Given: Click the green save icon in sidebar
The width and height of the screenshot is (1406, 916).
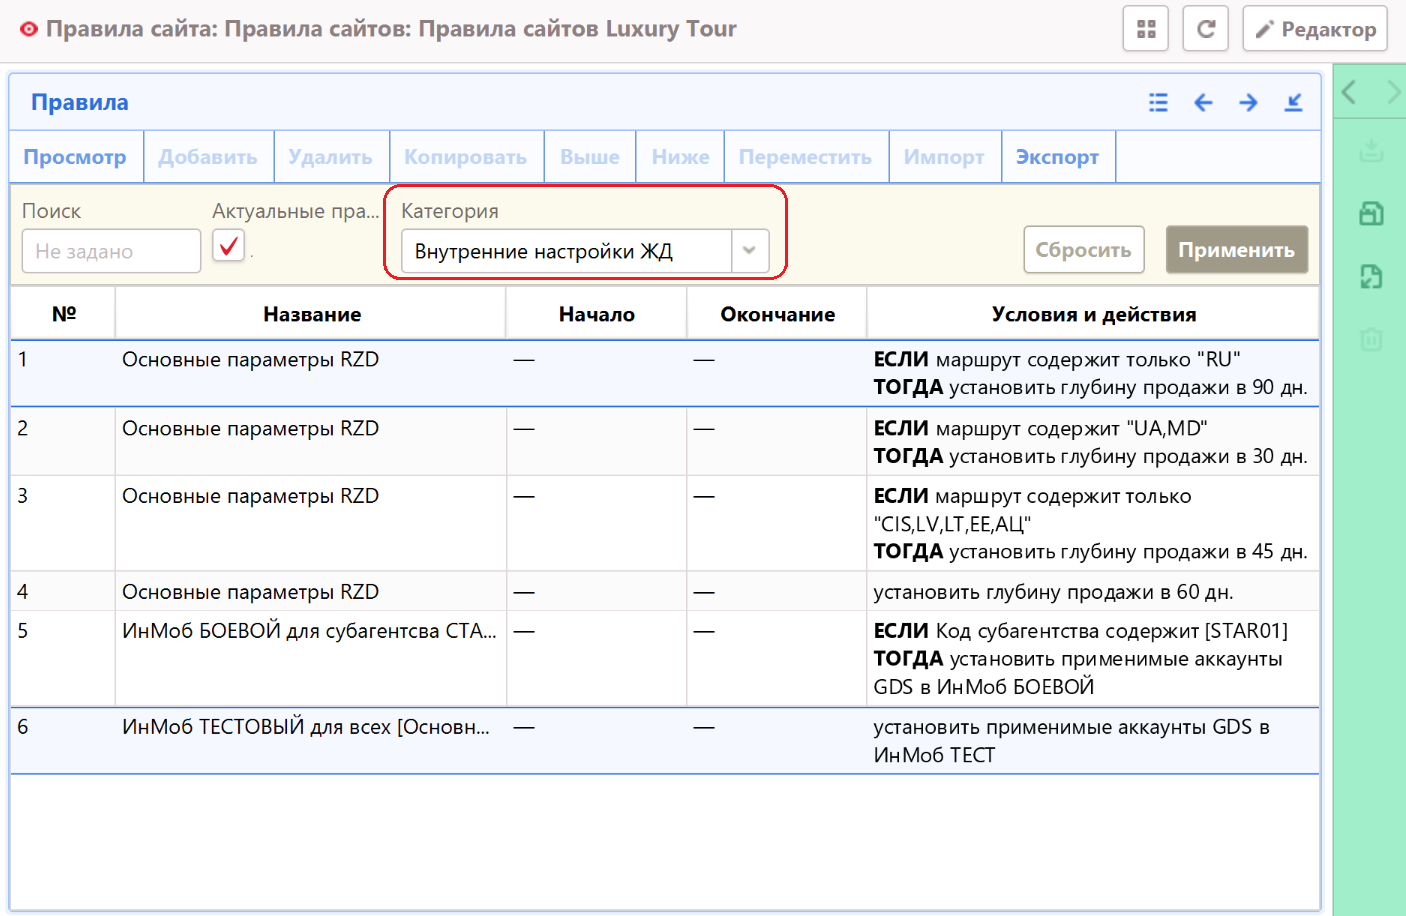Looking at the screenshot, I should click(1371, 213).
